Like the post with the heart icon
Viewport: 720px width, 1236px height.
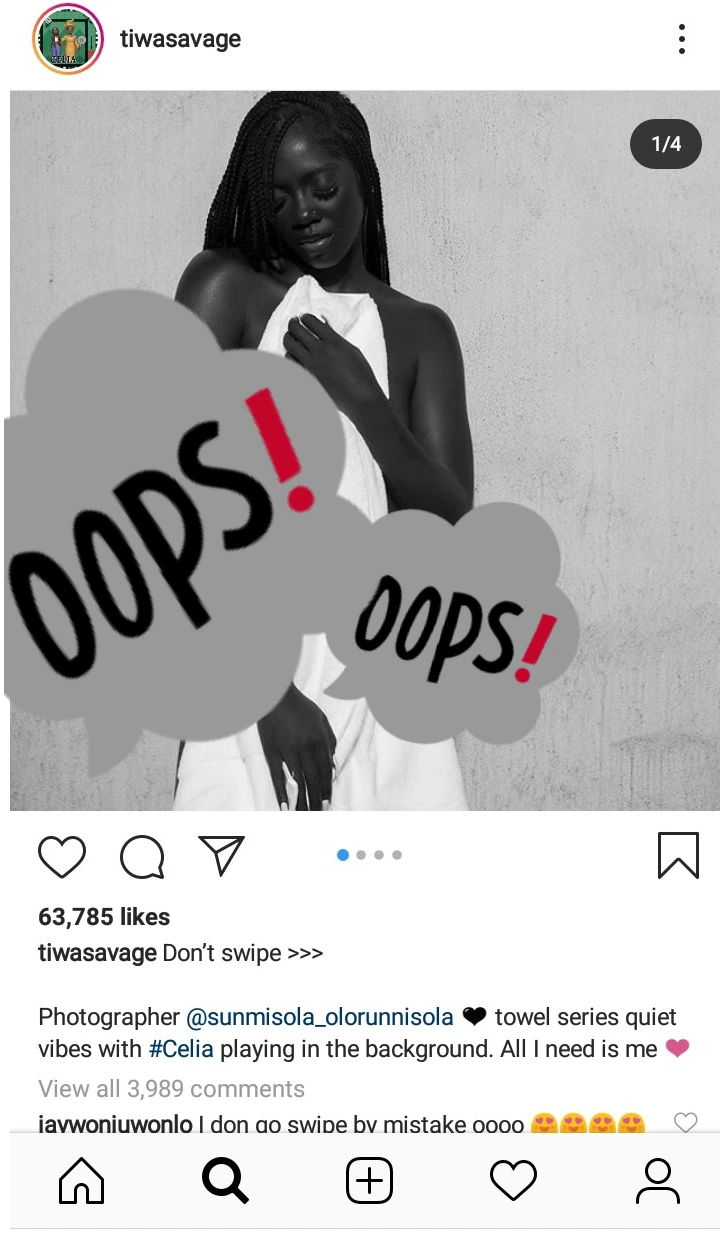pyautogui.click(x=62, y=857)
